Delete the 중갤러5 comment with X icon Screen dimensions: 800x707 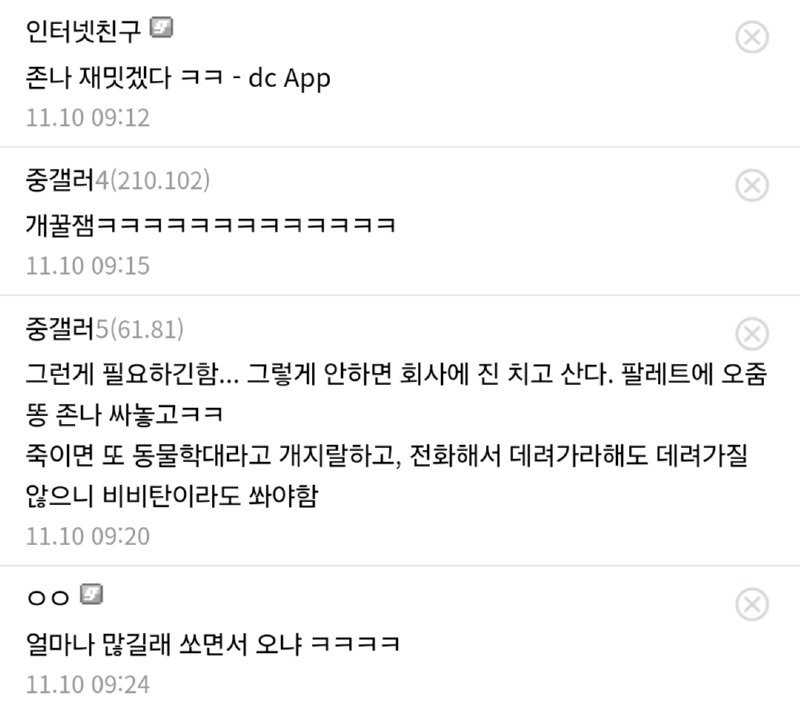point(752,334)
